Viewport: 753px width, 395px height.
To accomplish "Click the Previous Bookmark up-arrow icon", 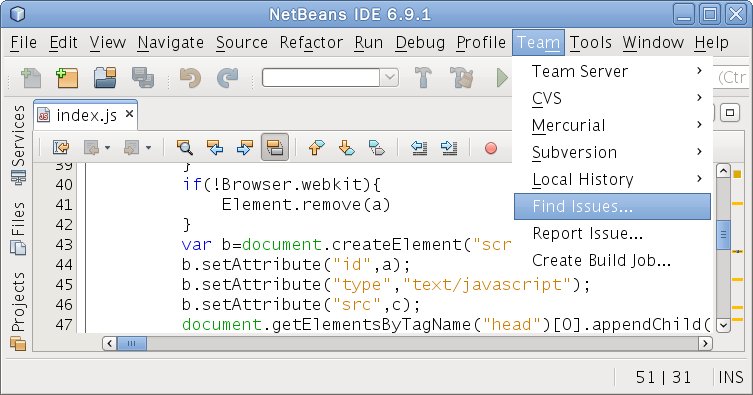I will tap(316, 147).
